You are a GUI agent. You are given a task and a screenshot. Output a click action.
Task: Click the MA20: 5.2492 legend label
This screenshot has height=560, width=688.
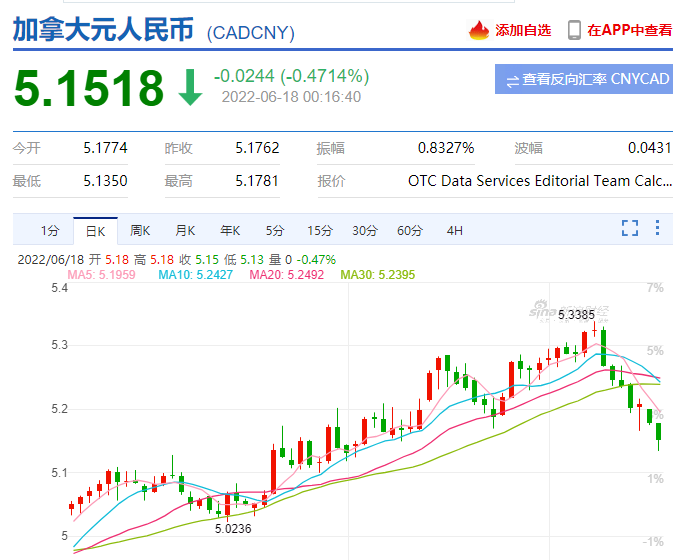[287, 275]
